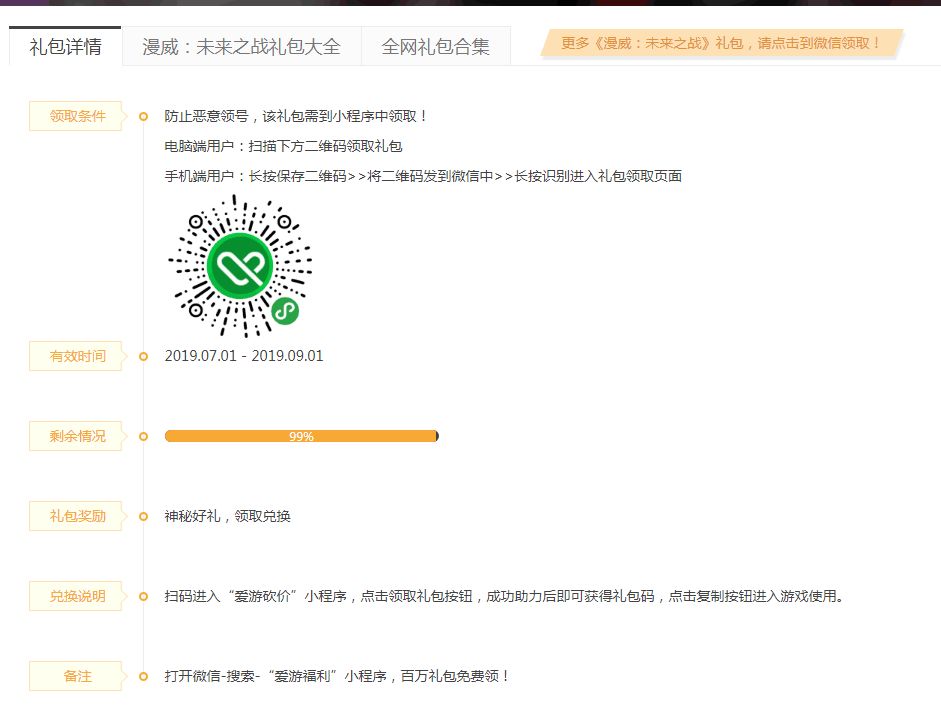Click the validity date range text
This screenshot has height=710, width=941.
[244, 356]
